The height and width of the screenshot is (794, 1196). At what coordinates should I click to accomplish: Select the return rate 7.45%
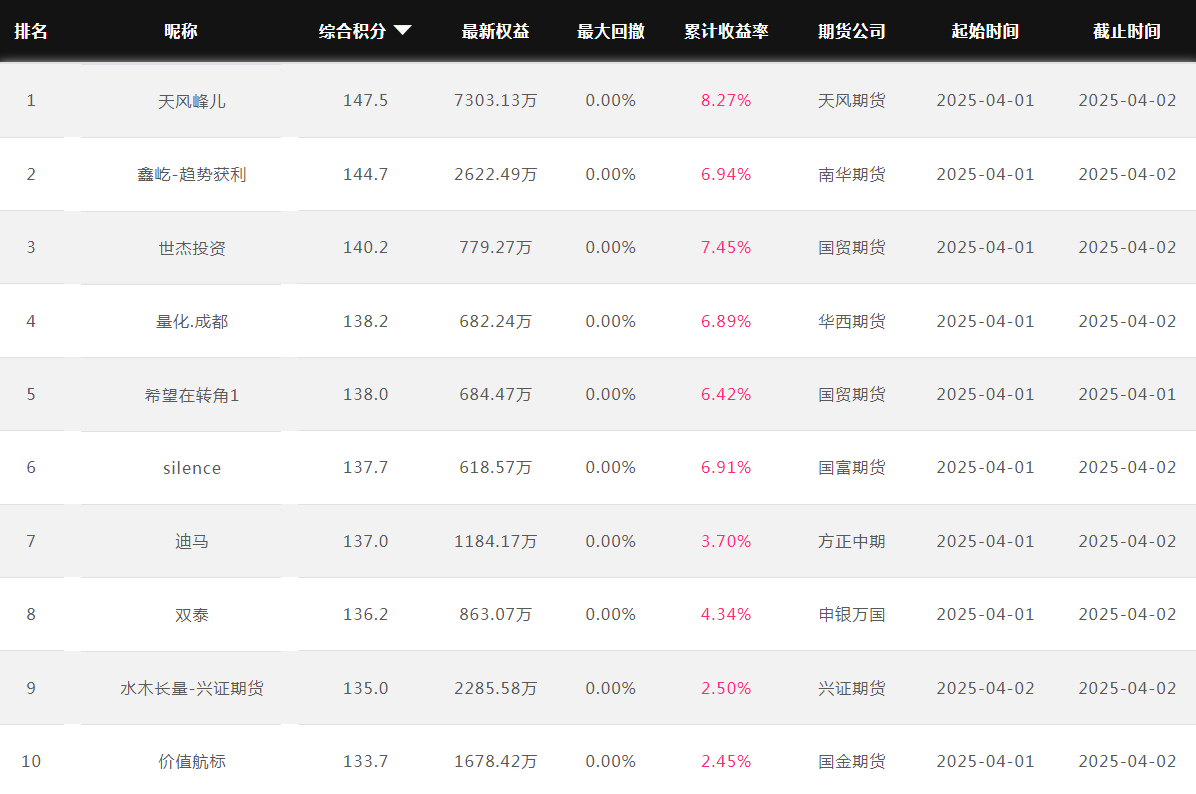pos(726,248)
